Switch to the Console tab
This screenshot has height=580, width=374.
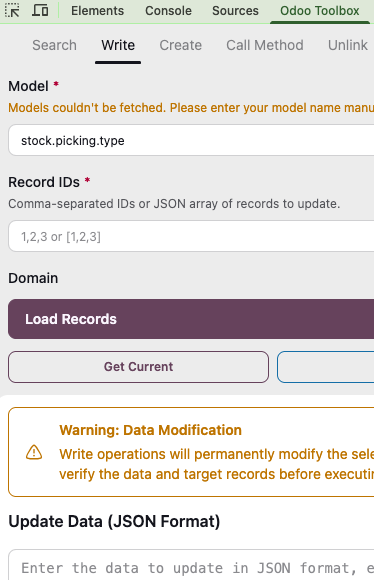[x=168, y=11]
